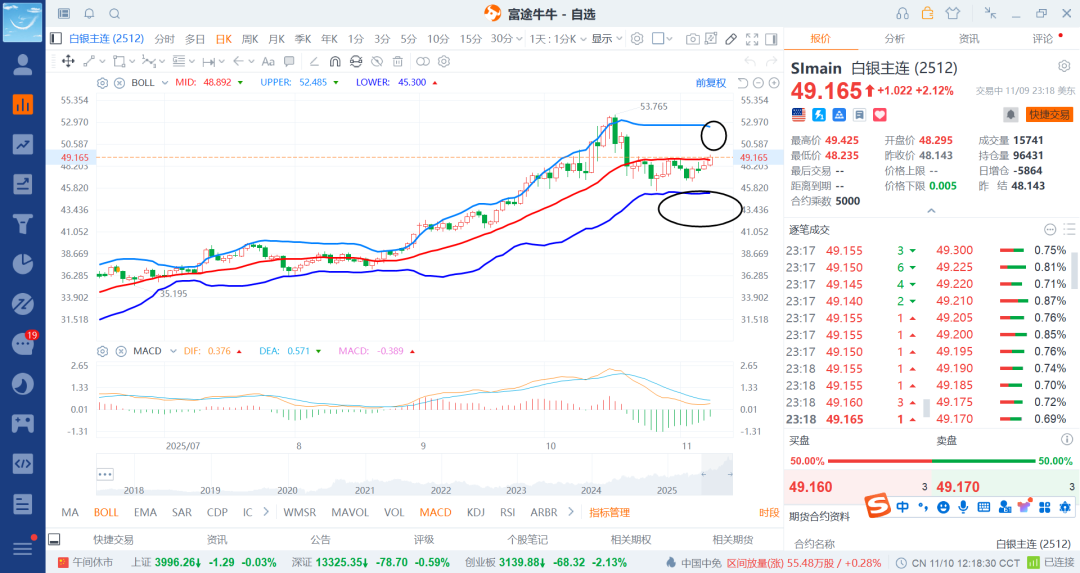Screen dimensions: 1080x573
Task: Enable the magnet snap tool
Action: pos(335,61)
